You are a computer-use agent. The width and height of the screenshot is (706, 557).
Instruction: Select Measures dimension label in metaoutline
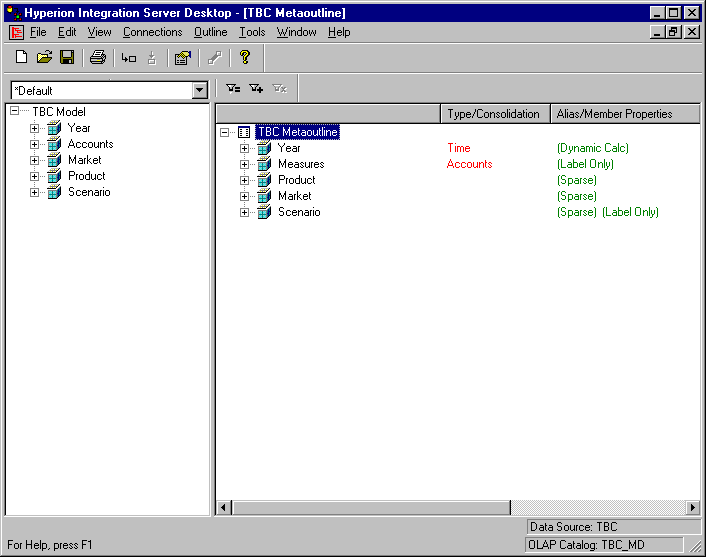point(301,164)
